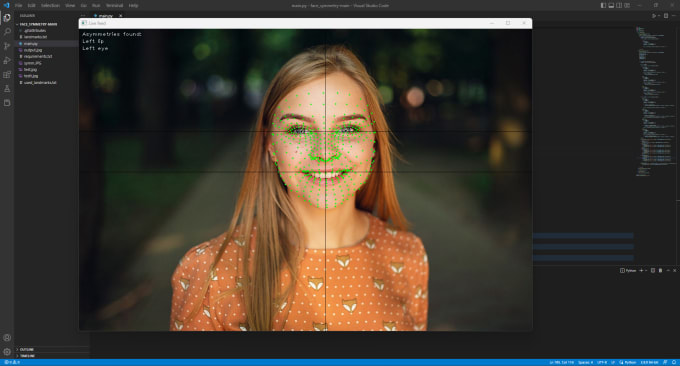Open the Source Control view
The width and height of the screenshot is (680, 366).
7,46
